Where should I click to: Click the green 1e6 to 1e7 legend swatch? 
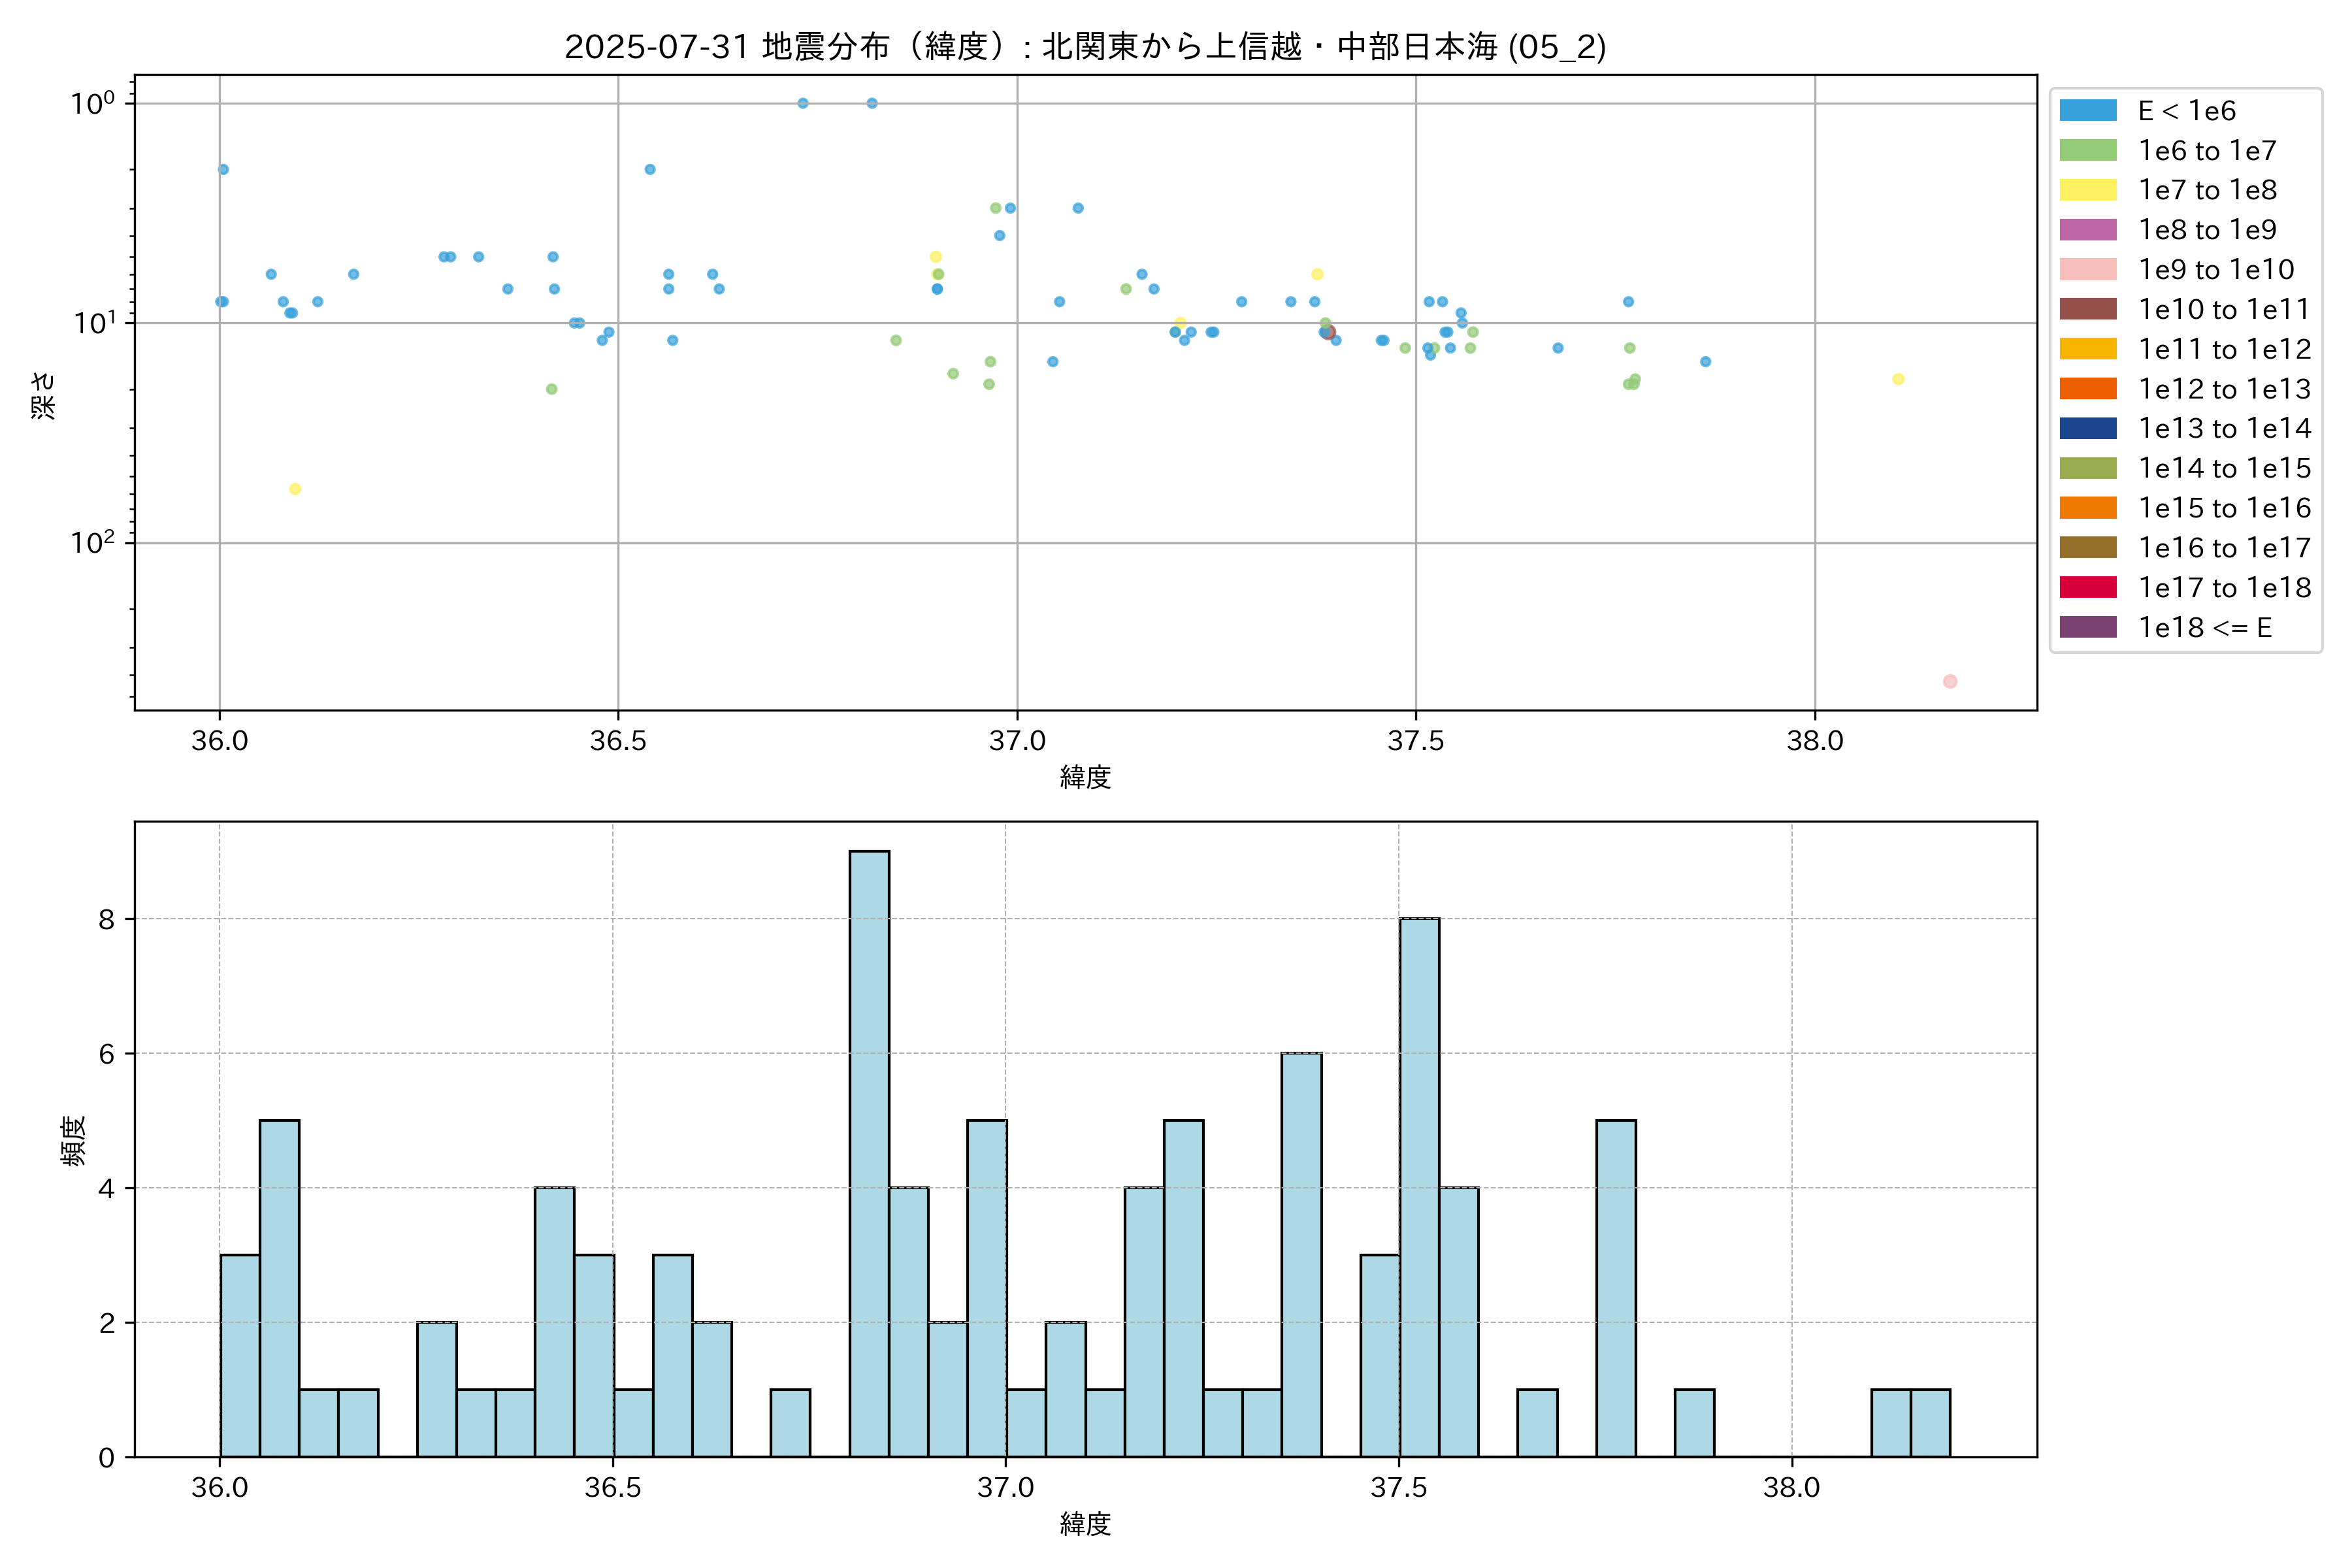point(2088,151)
